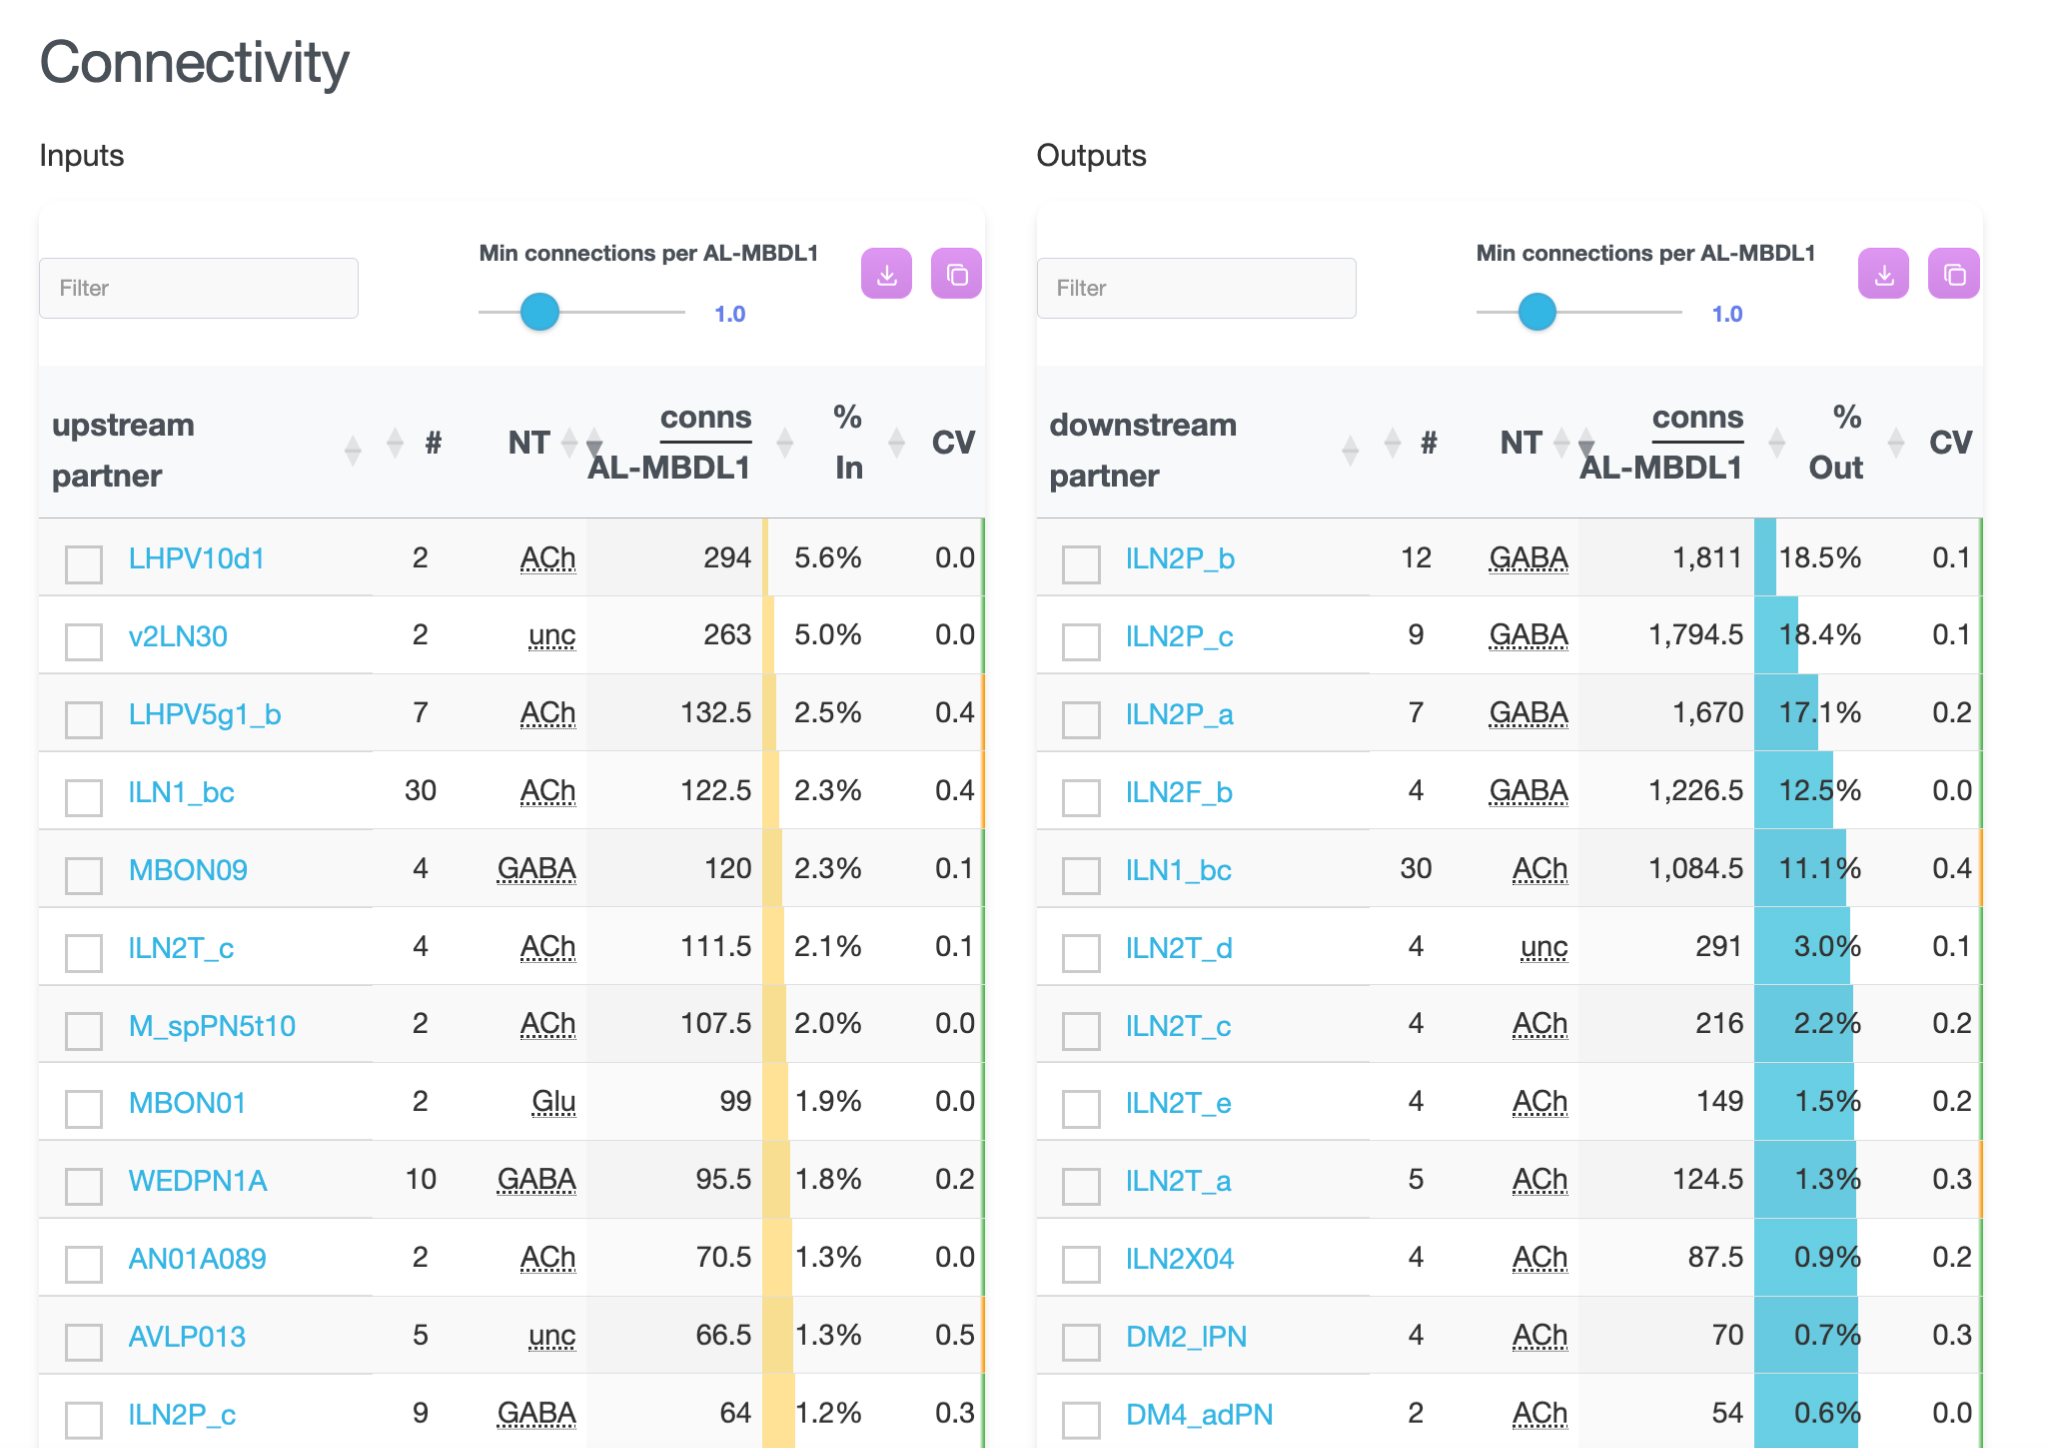Select the DM2_lPN row checkbox

click(x=1081, y=1342)
